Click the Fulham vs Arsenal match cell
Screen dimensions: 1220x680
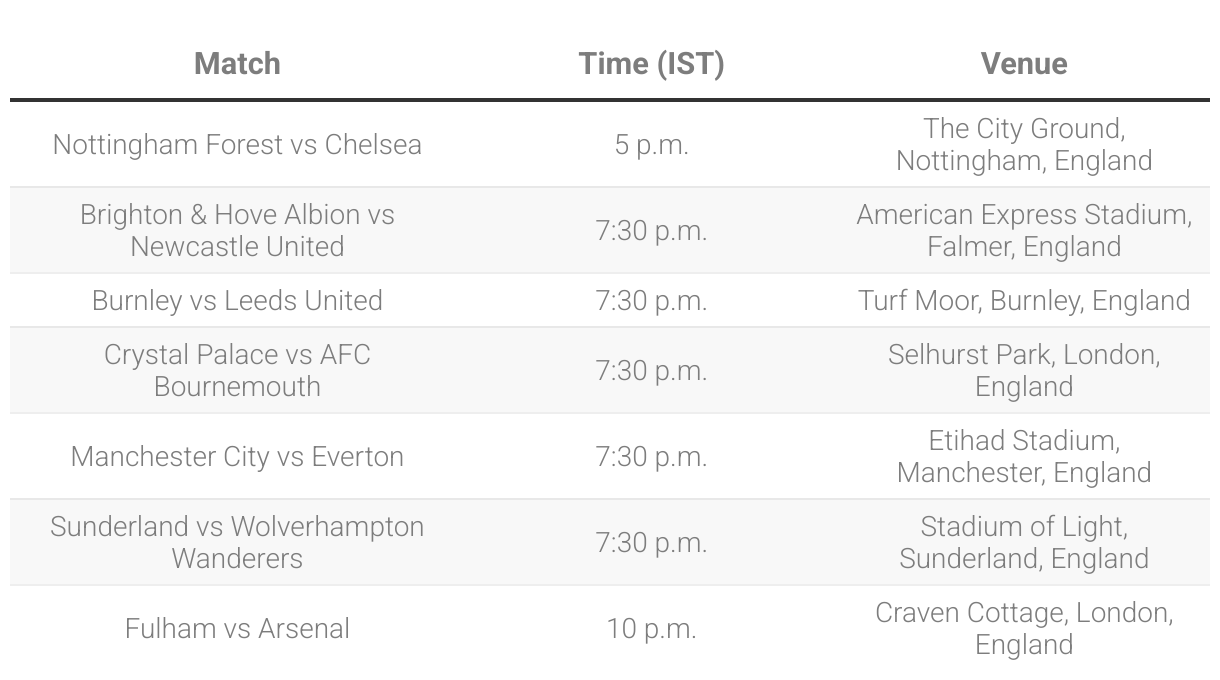(x=237, y=628)
